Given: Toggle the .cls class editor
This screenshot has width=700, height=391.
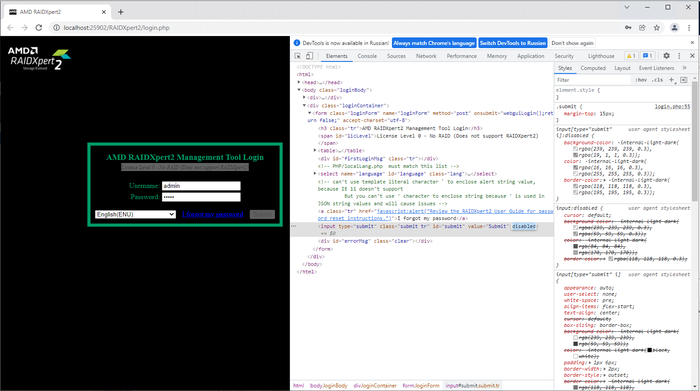Looking at the screenshot, I should [x=657, y=80].
